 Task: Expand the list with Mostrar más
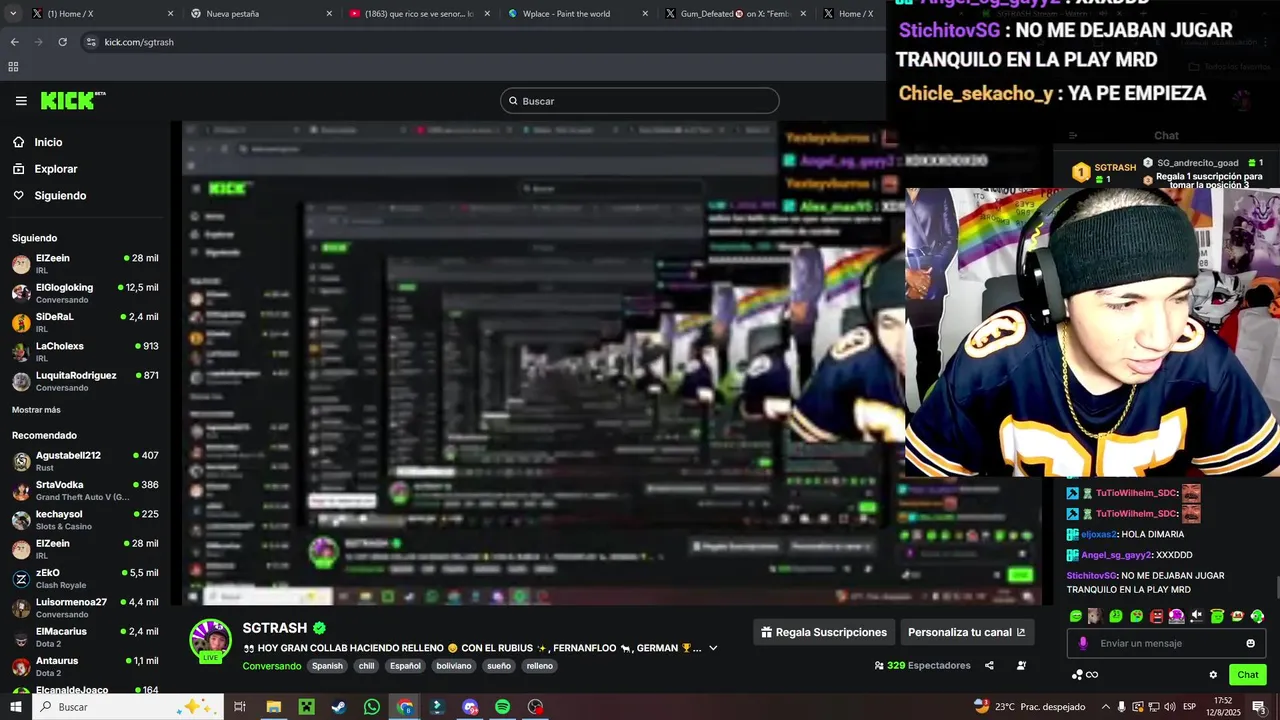click(36, 410)
